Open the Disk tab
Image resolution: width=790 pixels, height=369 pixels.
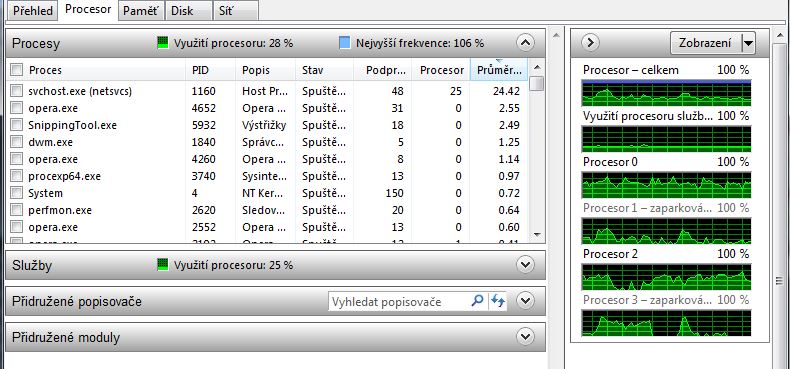point(189,11)
